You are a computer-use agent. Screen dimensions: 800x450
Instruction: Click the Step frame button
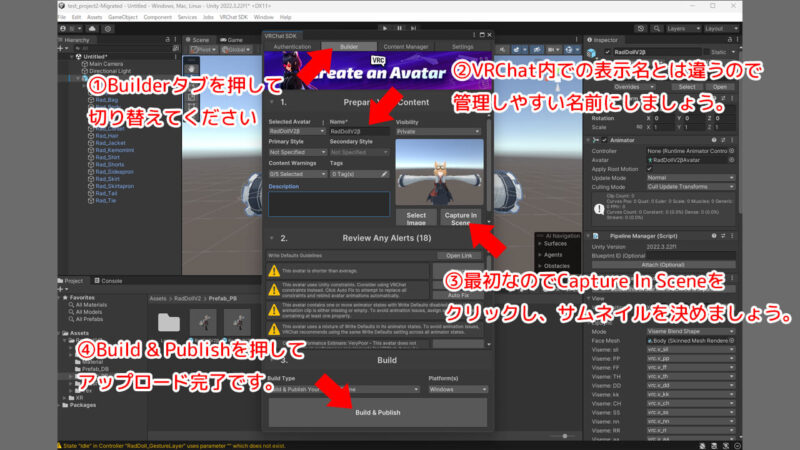pos(413,29)
